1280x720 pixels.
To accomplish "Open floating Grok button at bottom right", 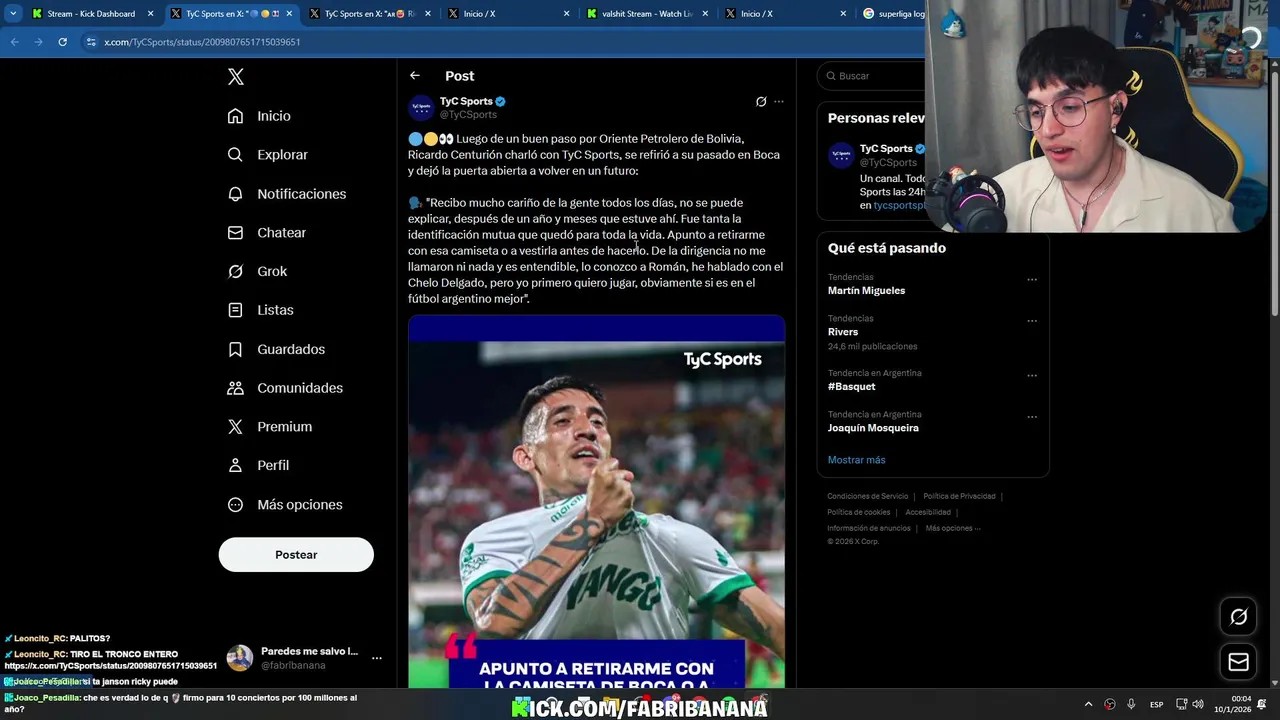I will click(x=1238, y=617).
